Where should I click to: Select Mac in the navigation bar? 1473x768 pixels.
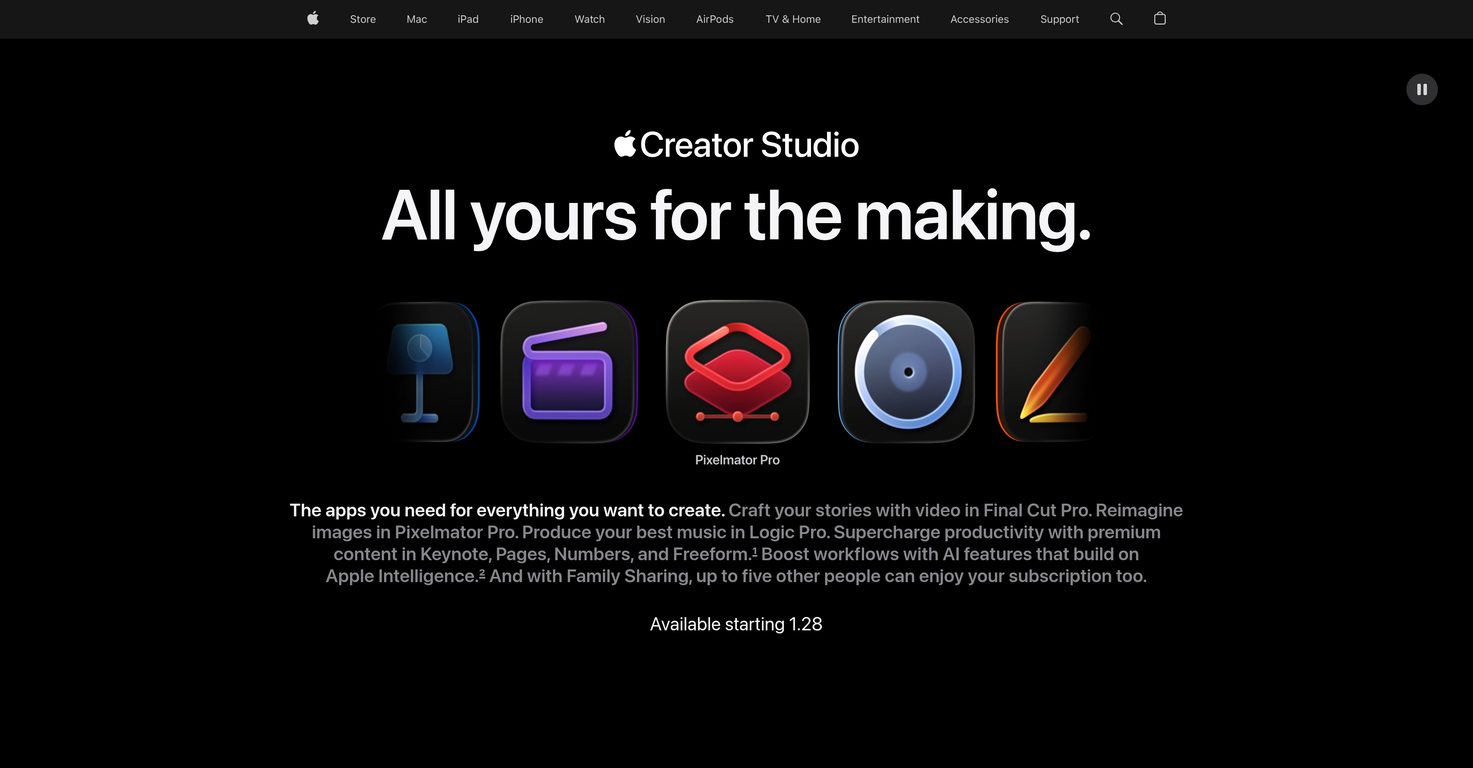coord(416,19)
